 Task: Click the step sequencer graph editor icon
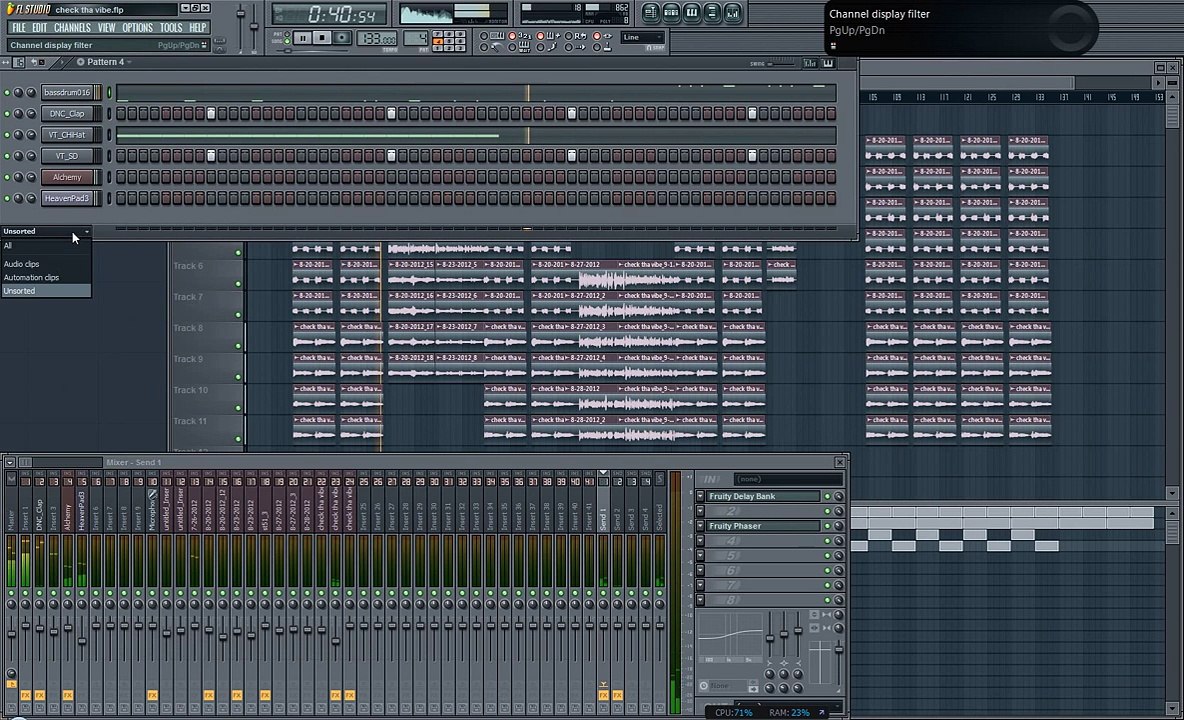(809, 63)
